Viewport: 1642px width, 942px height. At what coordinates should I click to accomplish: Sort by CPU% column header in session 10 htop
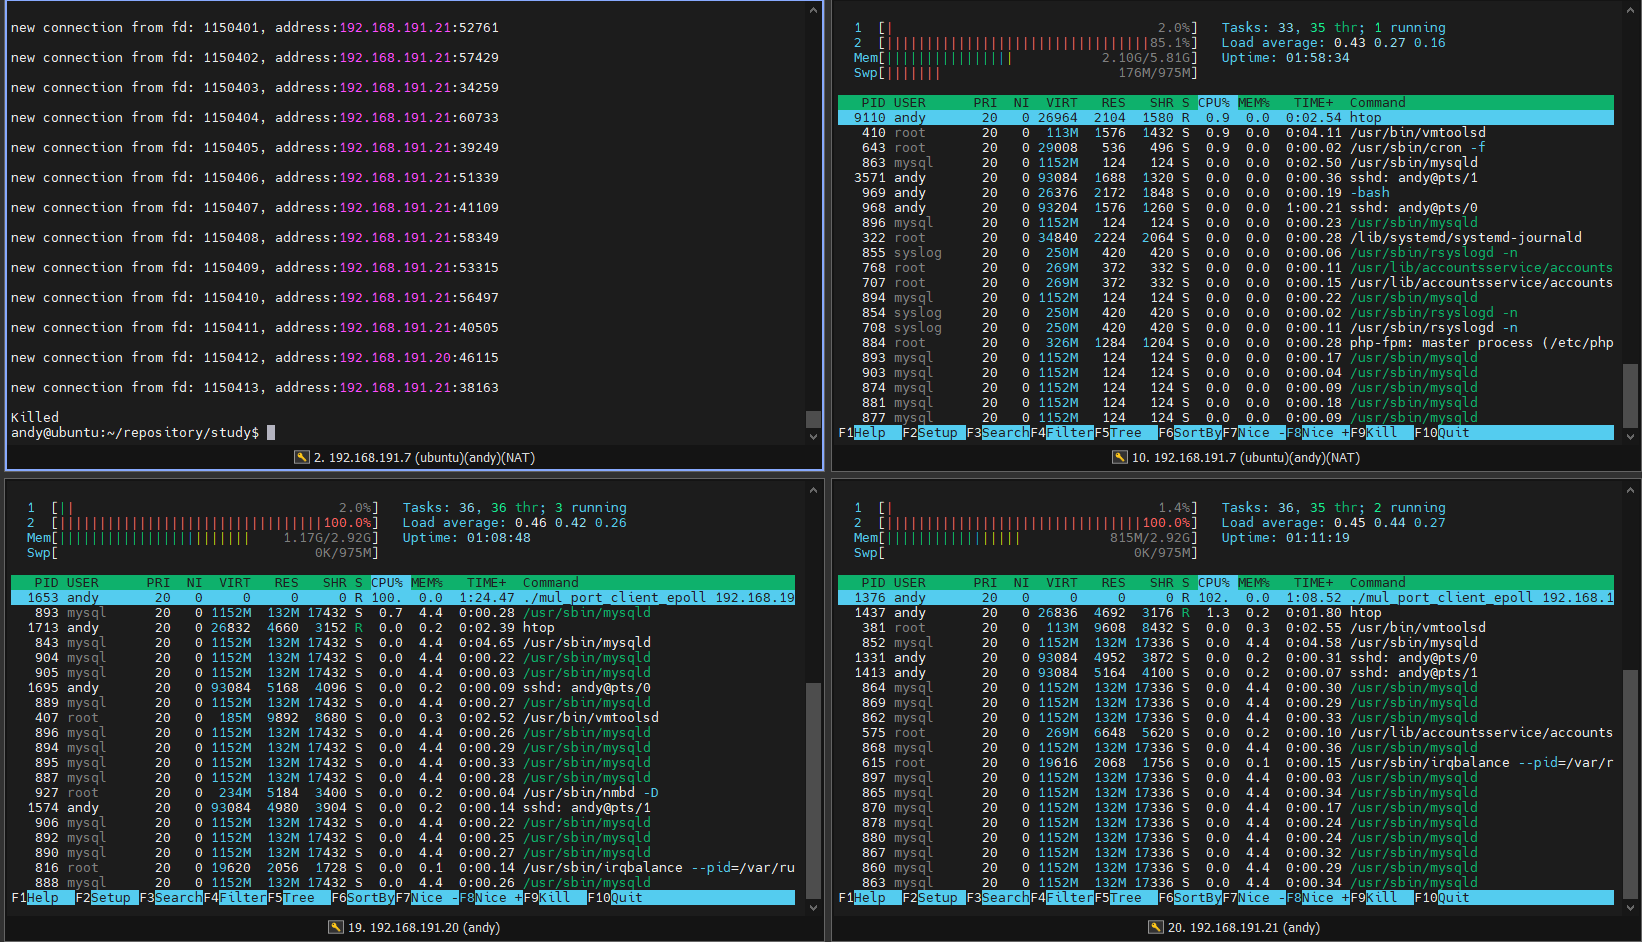tap(1214, 103)
